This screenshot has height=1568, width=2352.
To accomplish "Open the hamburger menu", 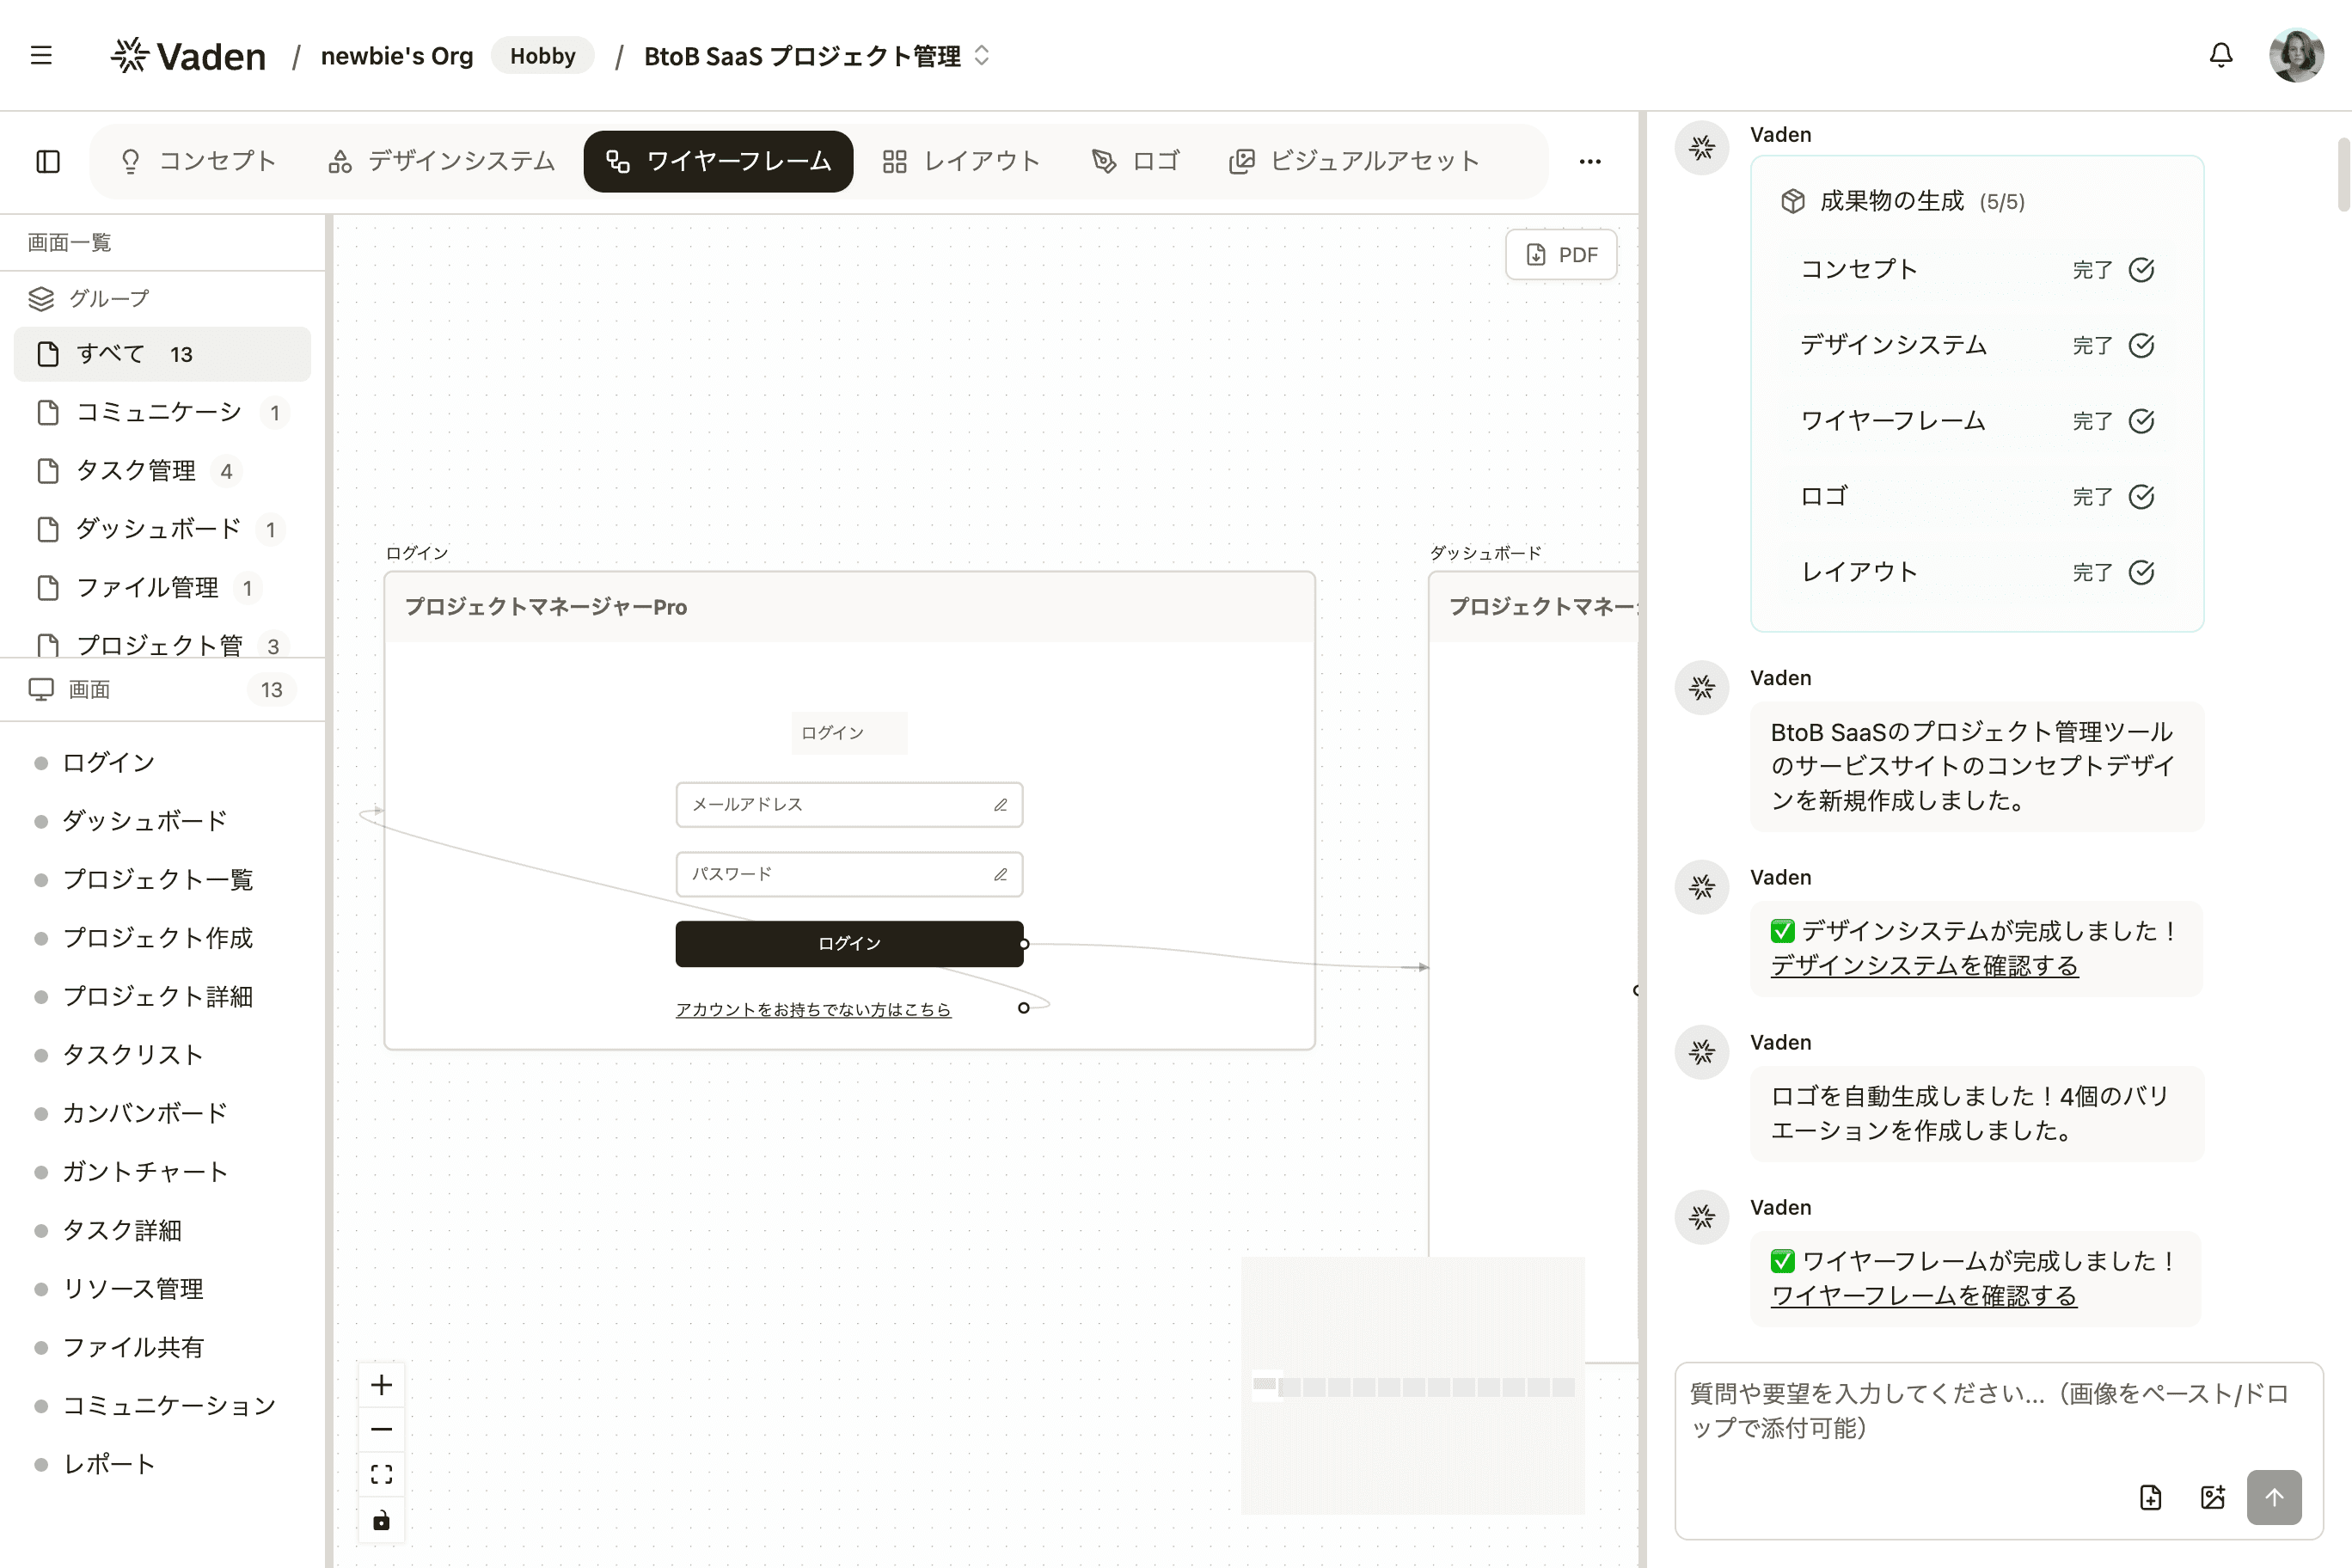I will (x=41, y=55).
